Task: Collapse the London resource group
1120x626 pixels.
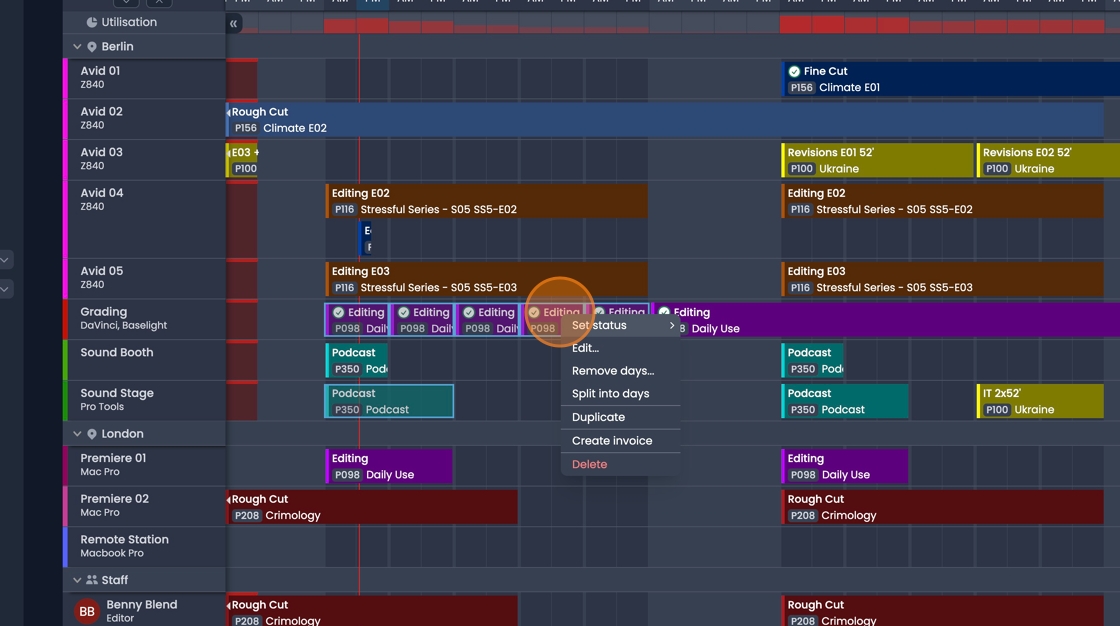Action: tap(77, 434)
